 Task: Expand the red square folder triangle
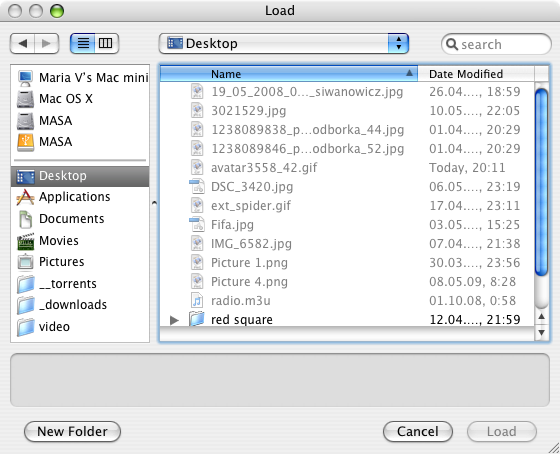pos(174,320)
